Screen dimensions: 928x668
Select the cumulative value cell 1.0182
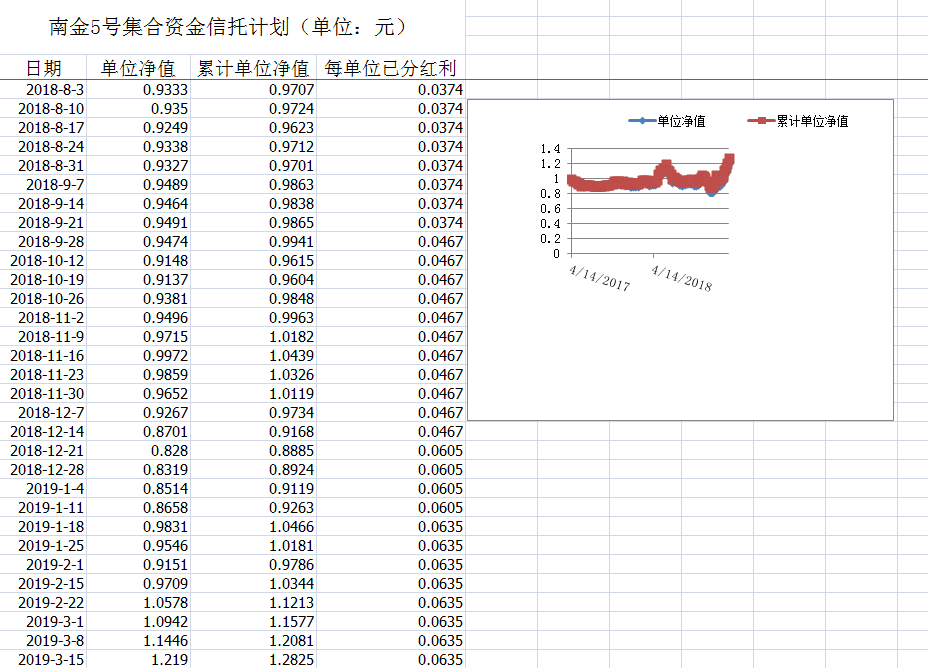click(253, 336)
